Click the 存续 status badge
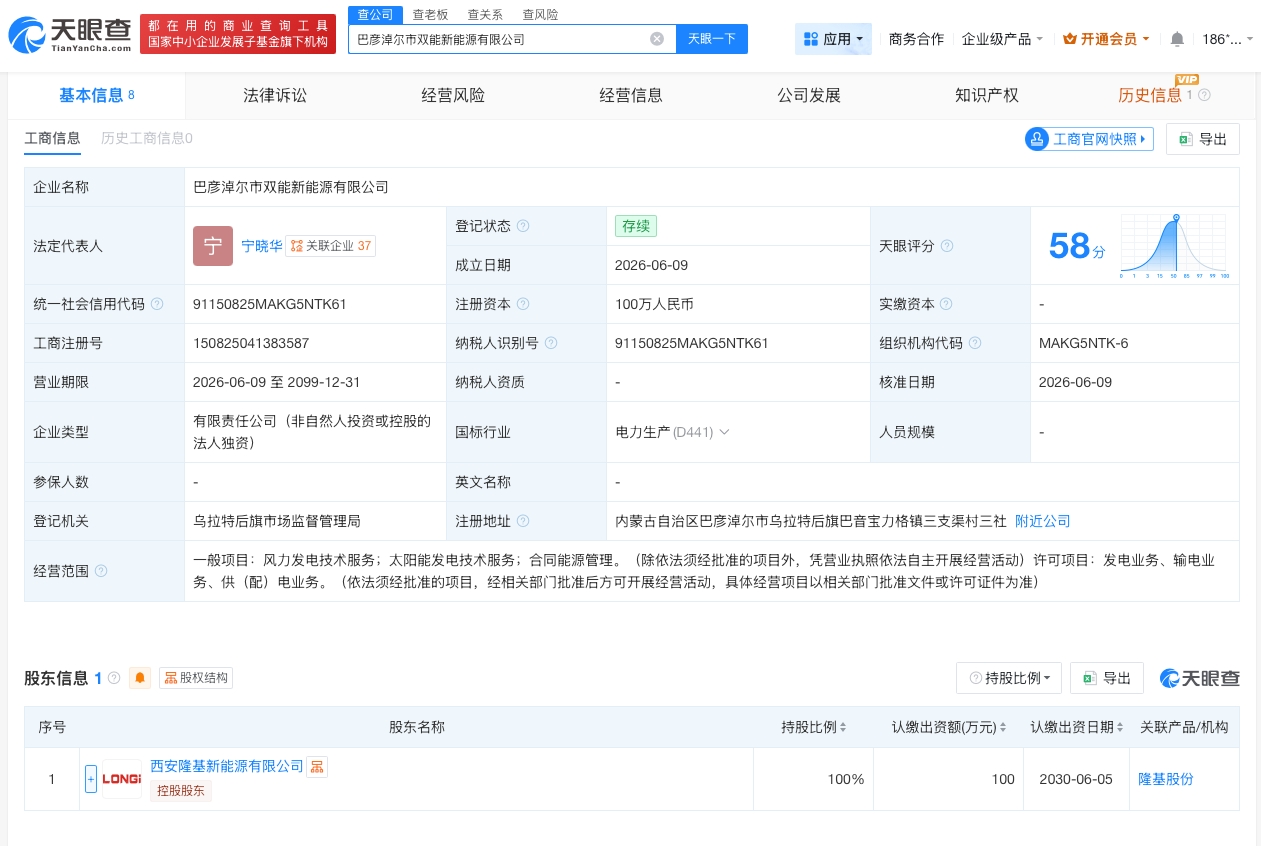1261x846 pixels. pyautogui.click(x=636, y=226)
